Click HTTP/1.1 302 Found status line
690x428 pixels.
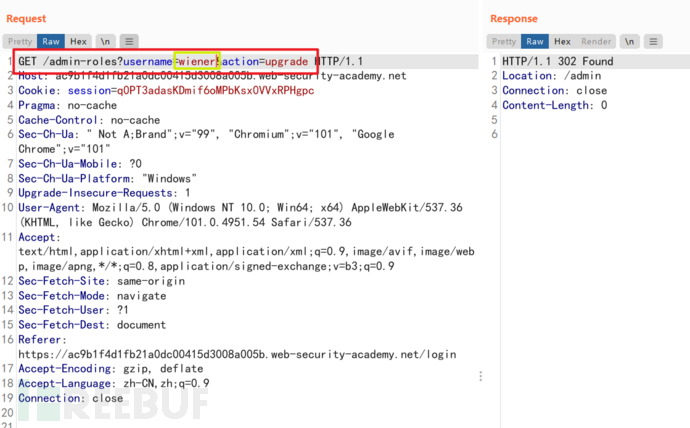558,61
